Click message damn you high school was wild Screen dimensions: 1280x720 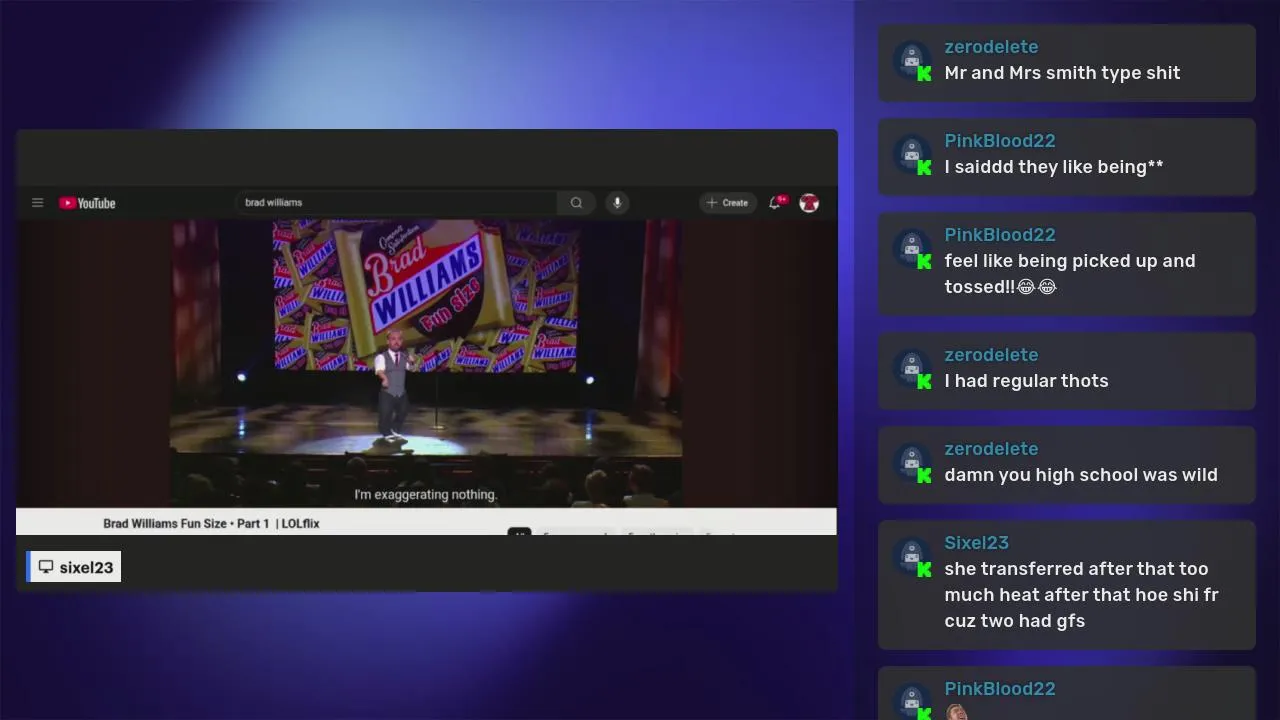1081,475
